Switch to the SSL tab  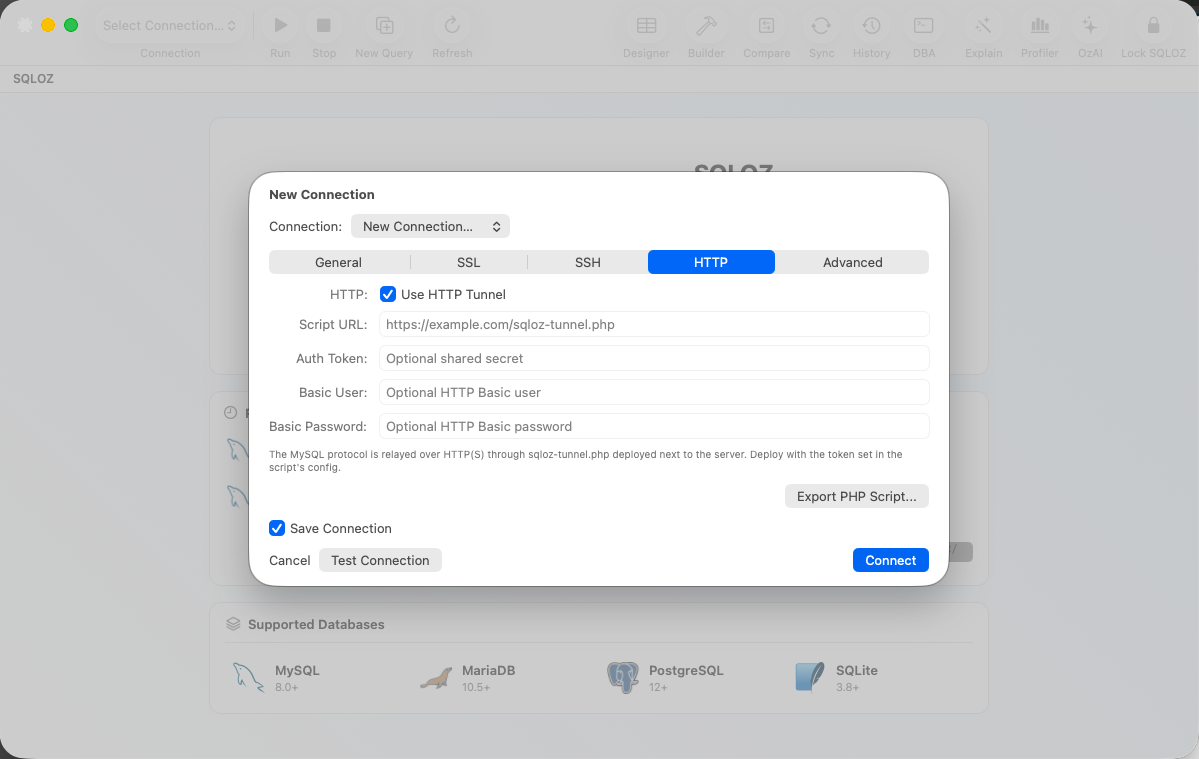pos(469,262)
